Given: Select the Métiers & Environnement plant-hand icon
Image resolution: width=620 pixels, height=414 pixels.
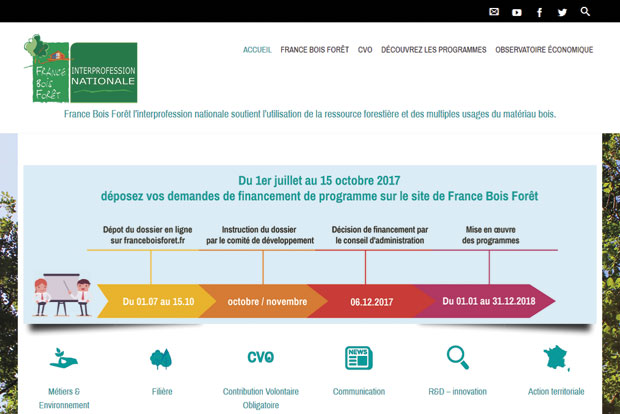Looking at the screenshot, I should click(64, 358).
